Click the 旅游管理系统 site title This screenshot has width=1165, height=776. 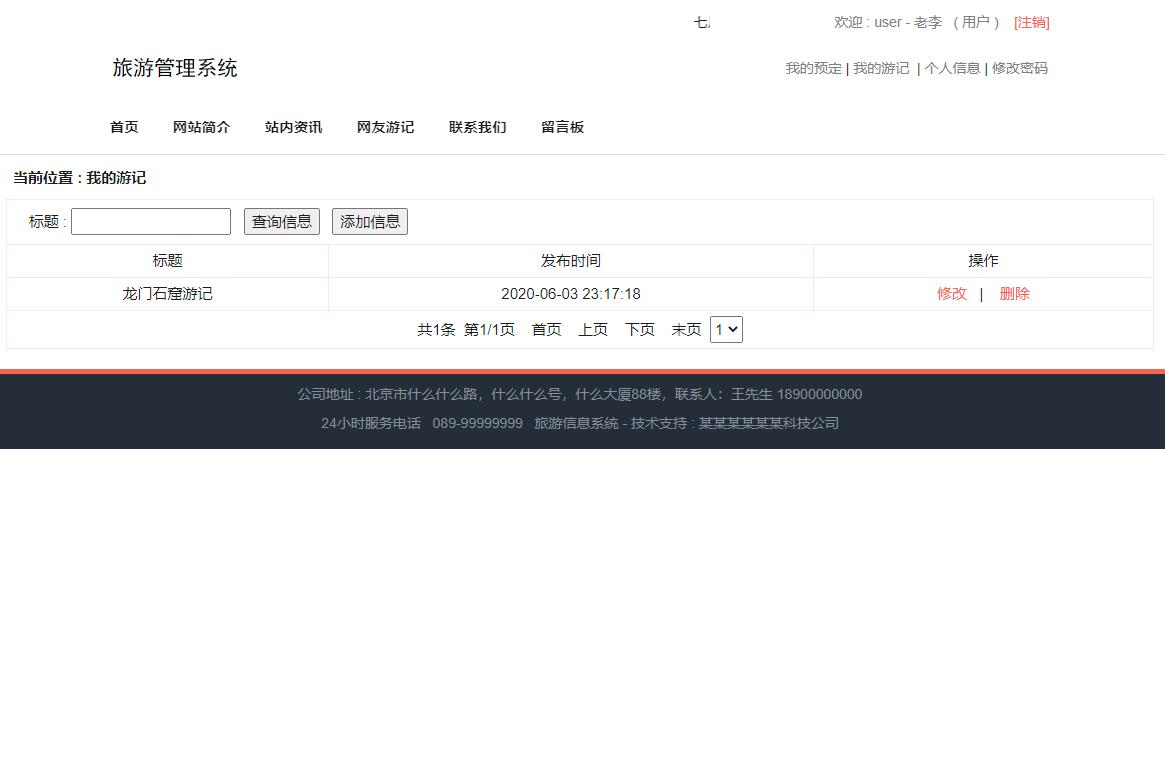click(x=175, y=68)
